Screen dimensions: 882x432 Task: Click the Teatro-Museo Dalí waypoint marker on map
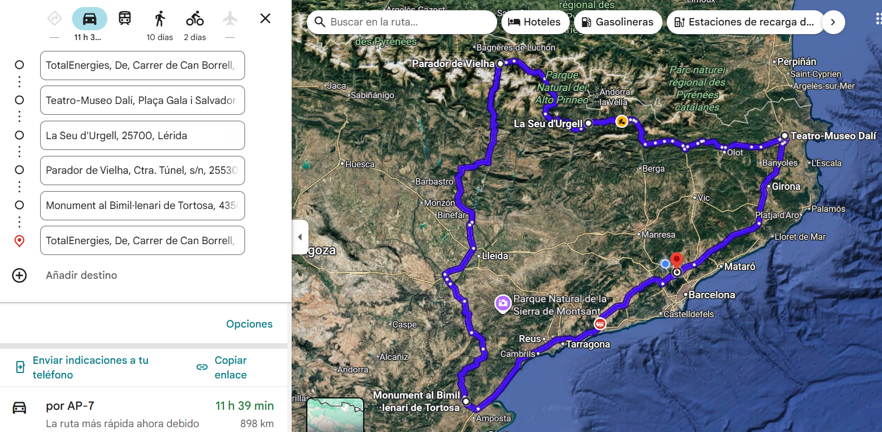[x=784, y=136]
